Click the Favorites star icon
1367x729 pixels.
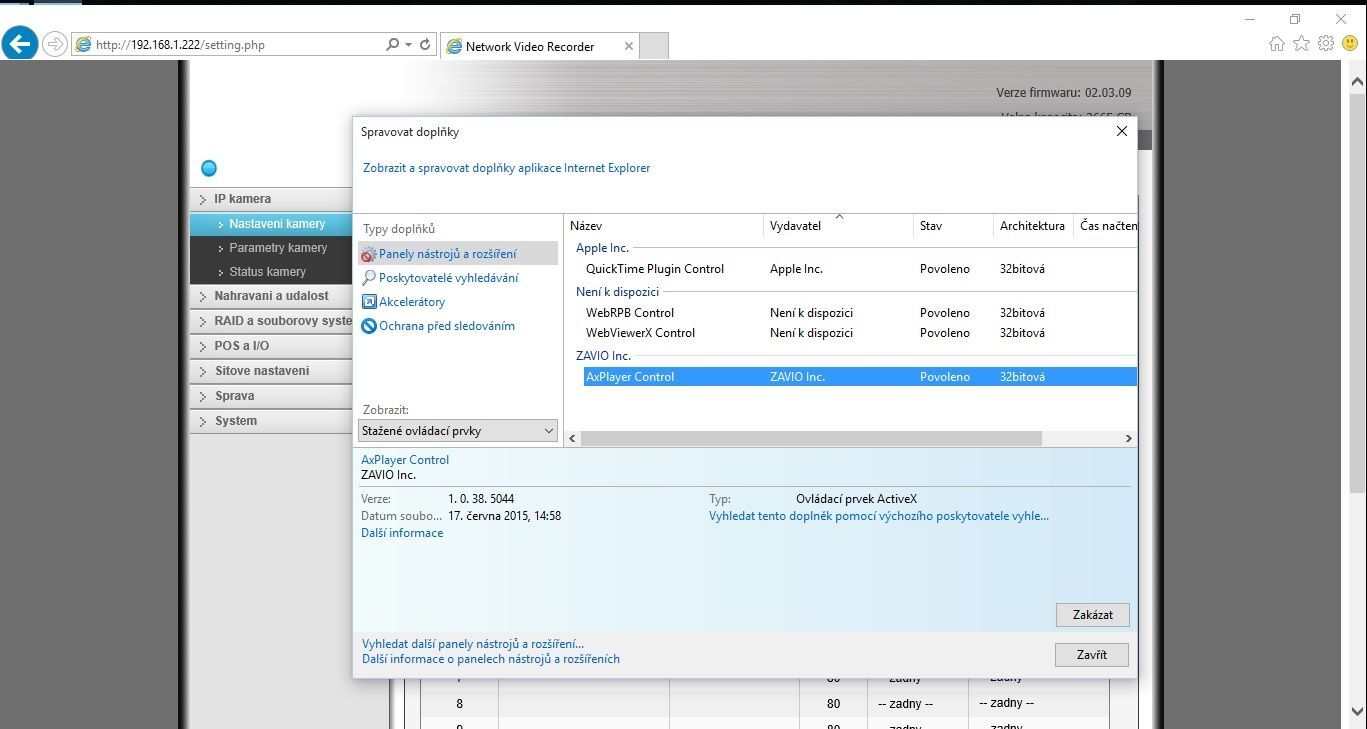[1301, 44]
